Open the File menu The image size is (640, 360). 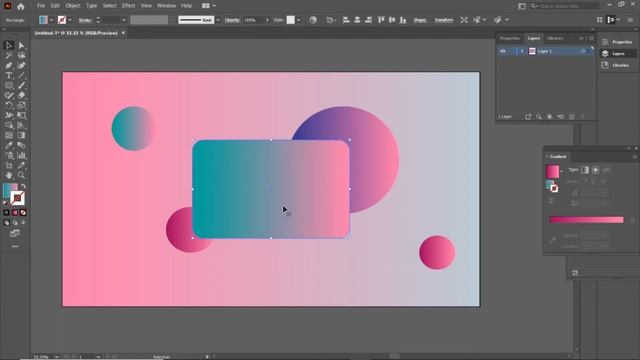[41, 6]
